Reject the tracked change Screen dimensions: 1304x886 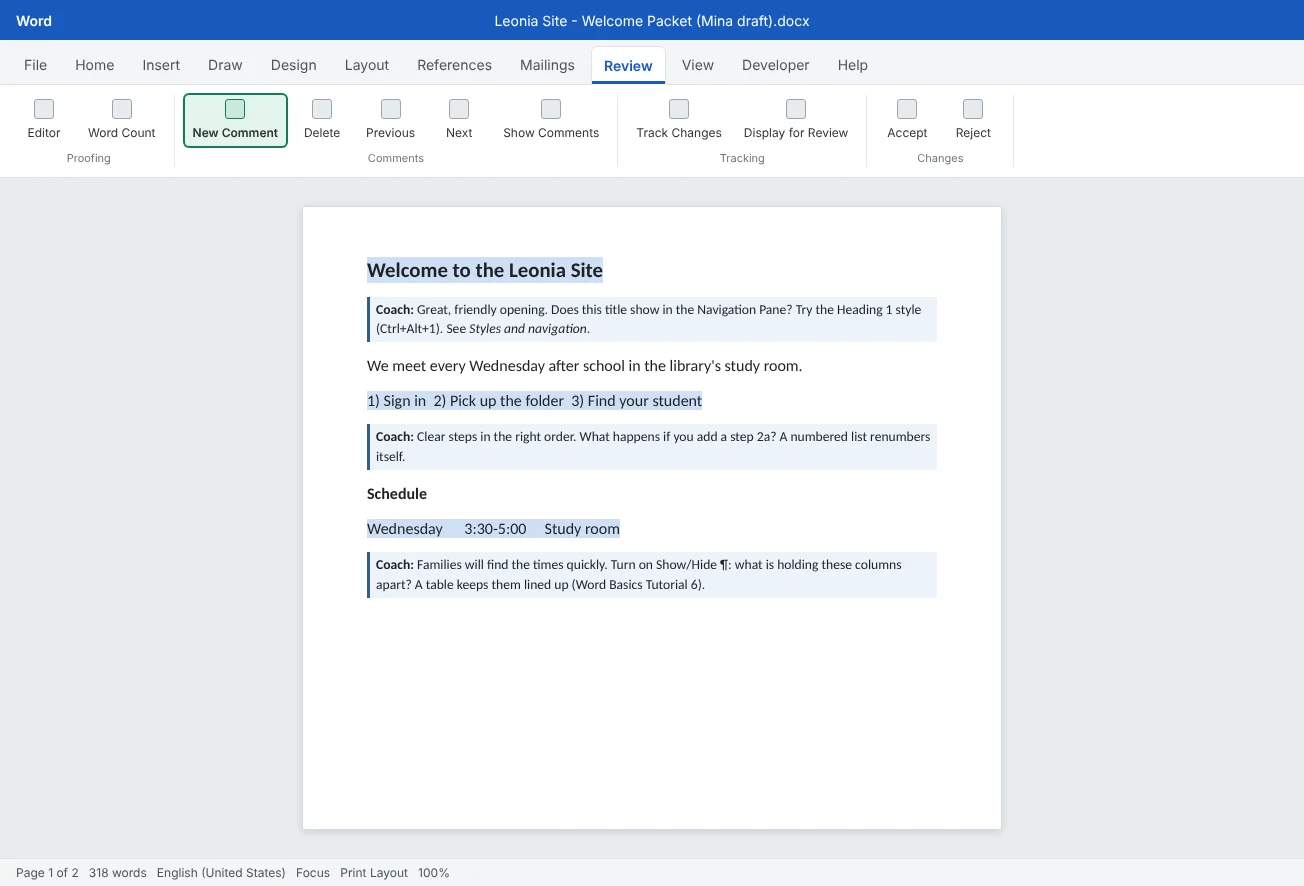973,120
